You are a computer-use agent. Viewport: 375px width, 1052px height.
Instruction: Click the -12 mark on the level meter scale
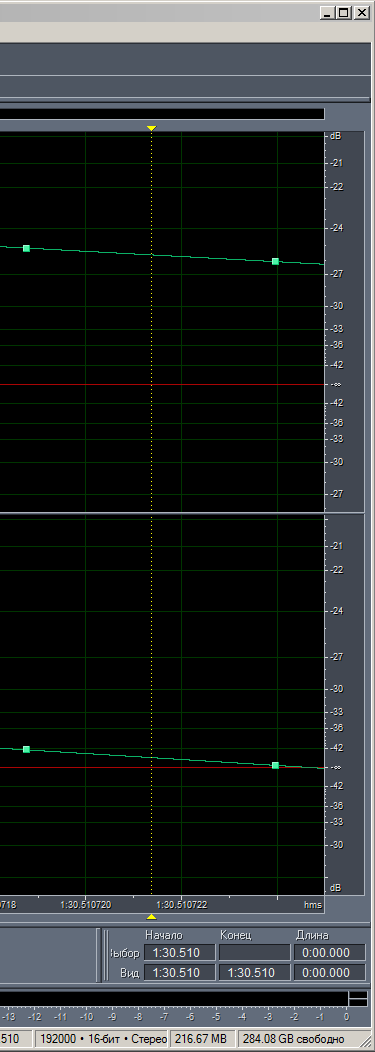click(35, 1017)
